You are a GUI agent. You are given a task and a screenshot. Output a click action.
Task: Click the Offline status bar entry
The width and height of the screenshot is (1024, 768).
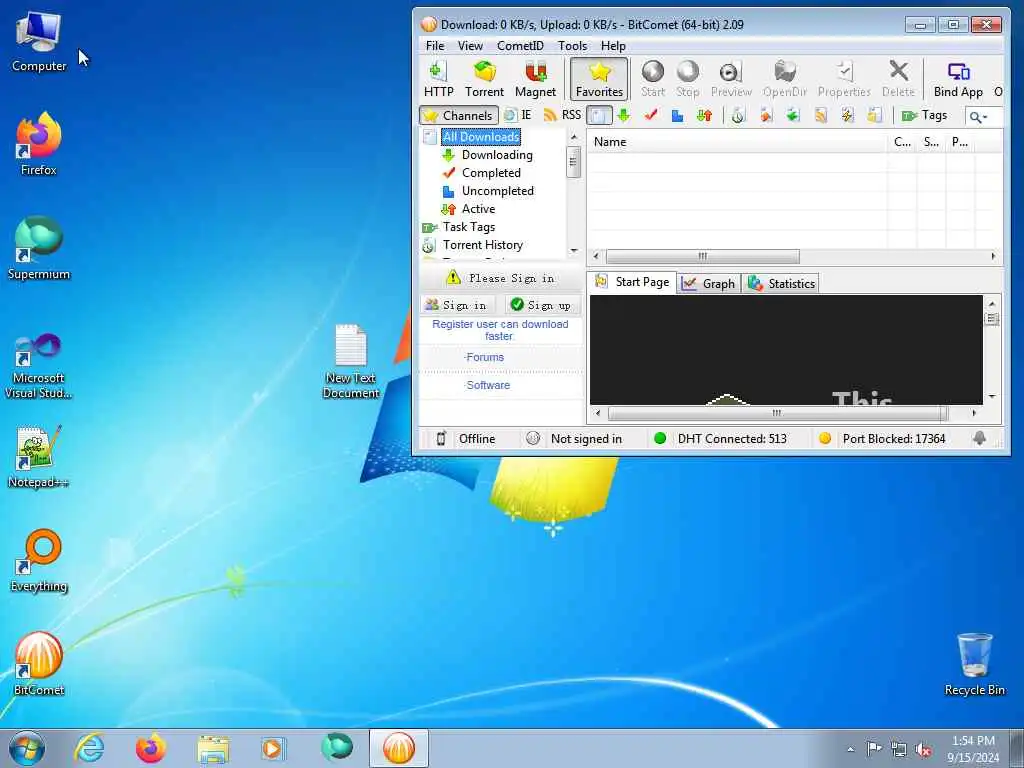pyautogui.click(x=466, y=439)
